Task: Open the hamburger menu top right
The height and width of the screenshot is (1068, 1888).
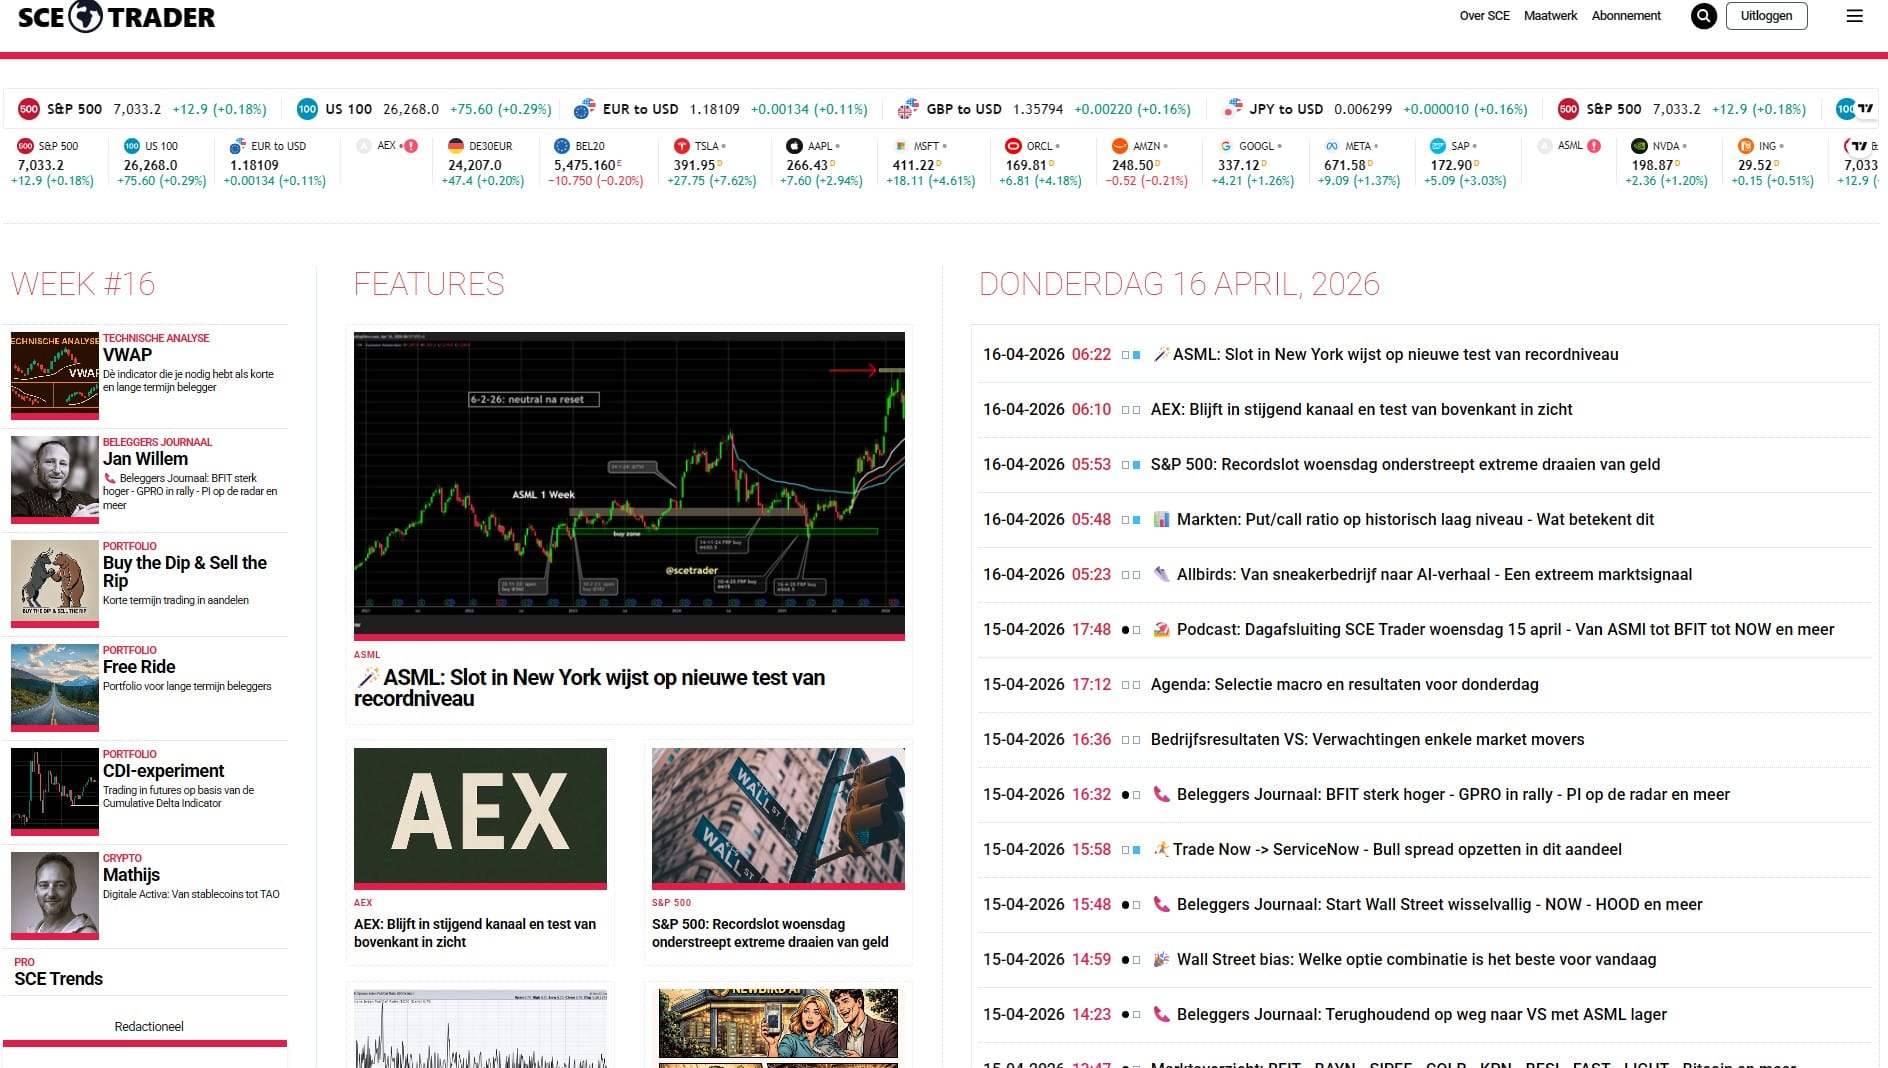Action: pos(1856,16)
